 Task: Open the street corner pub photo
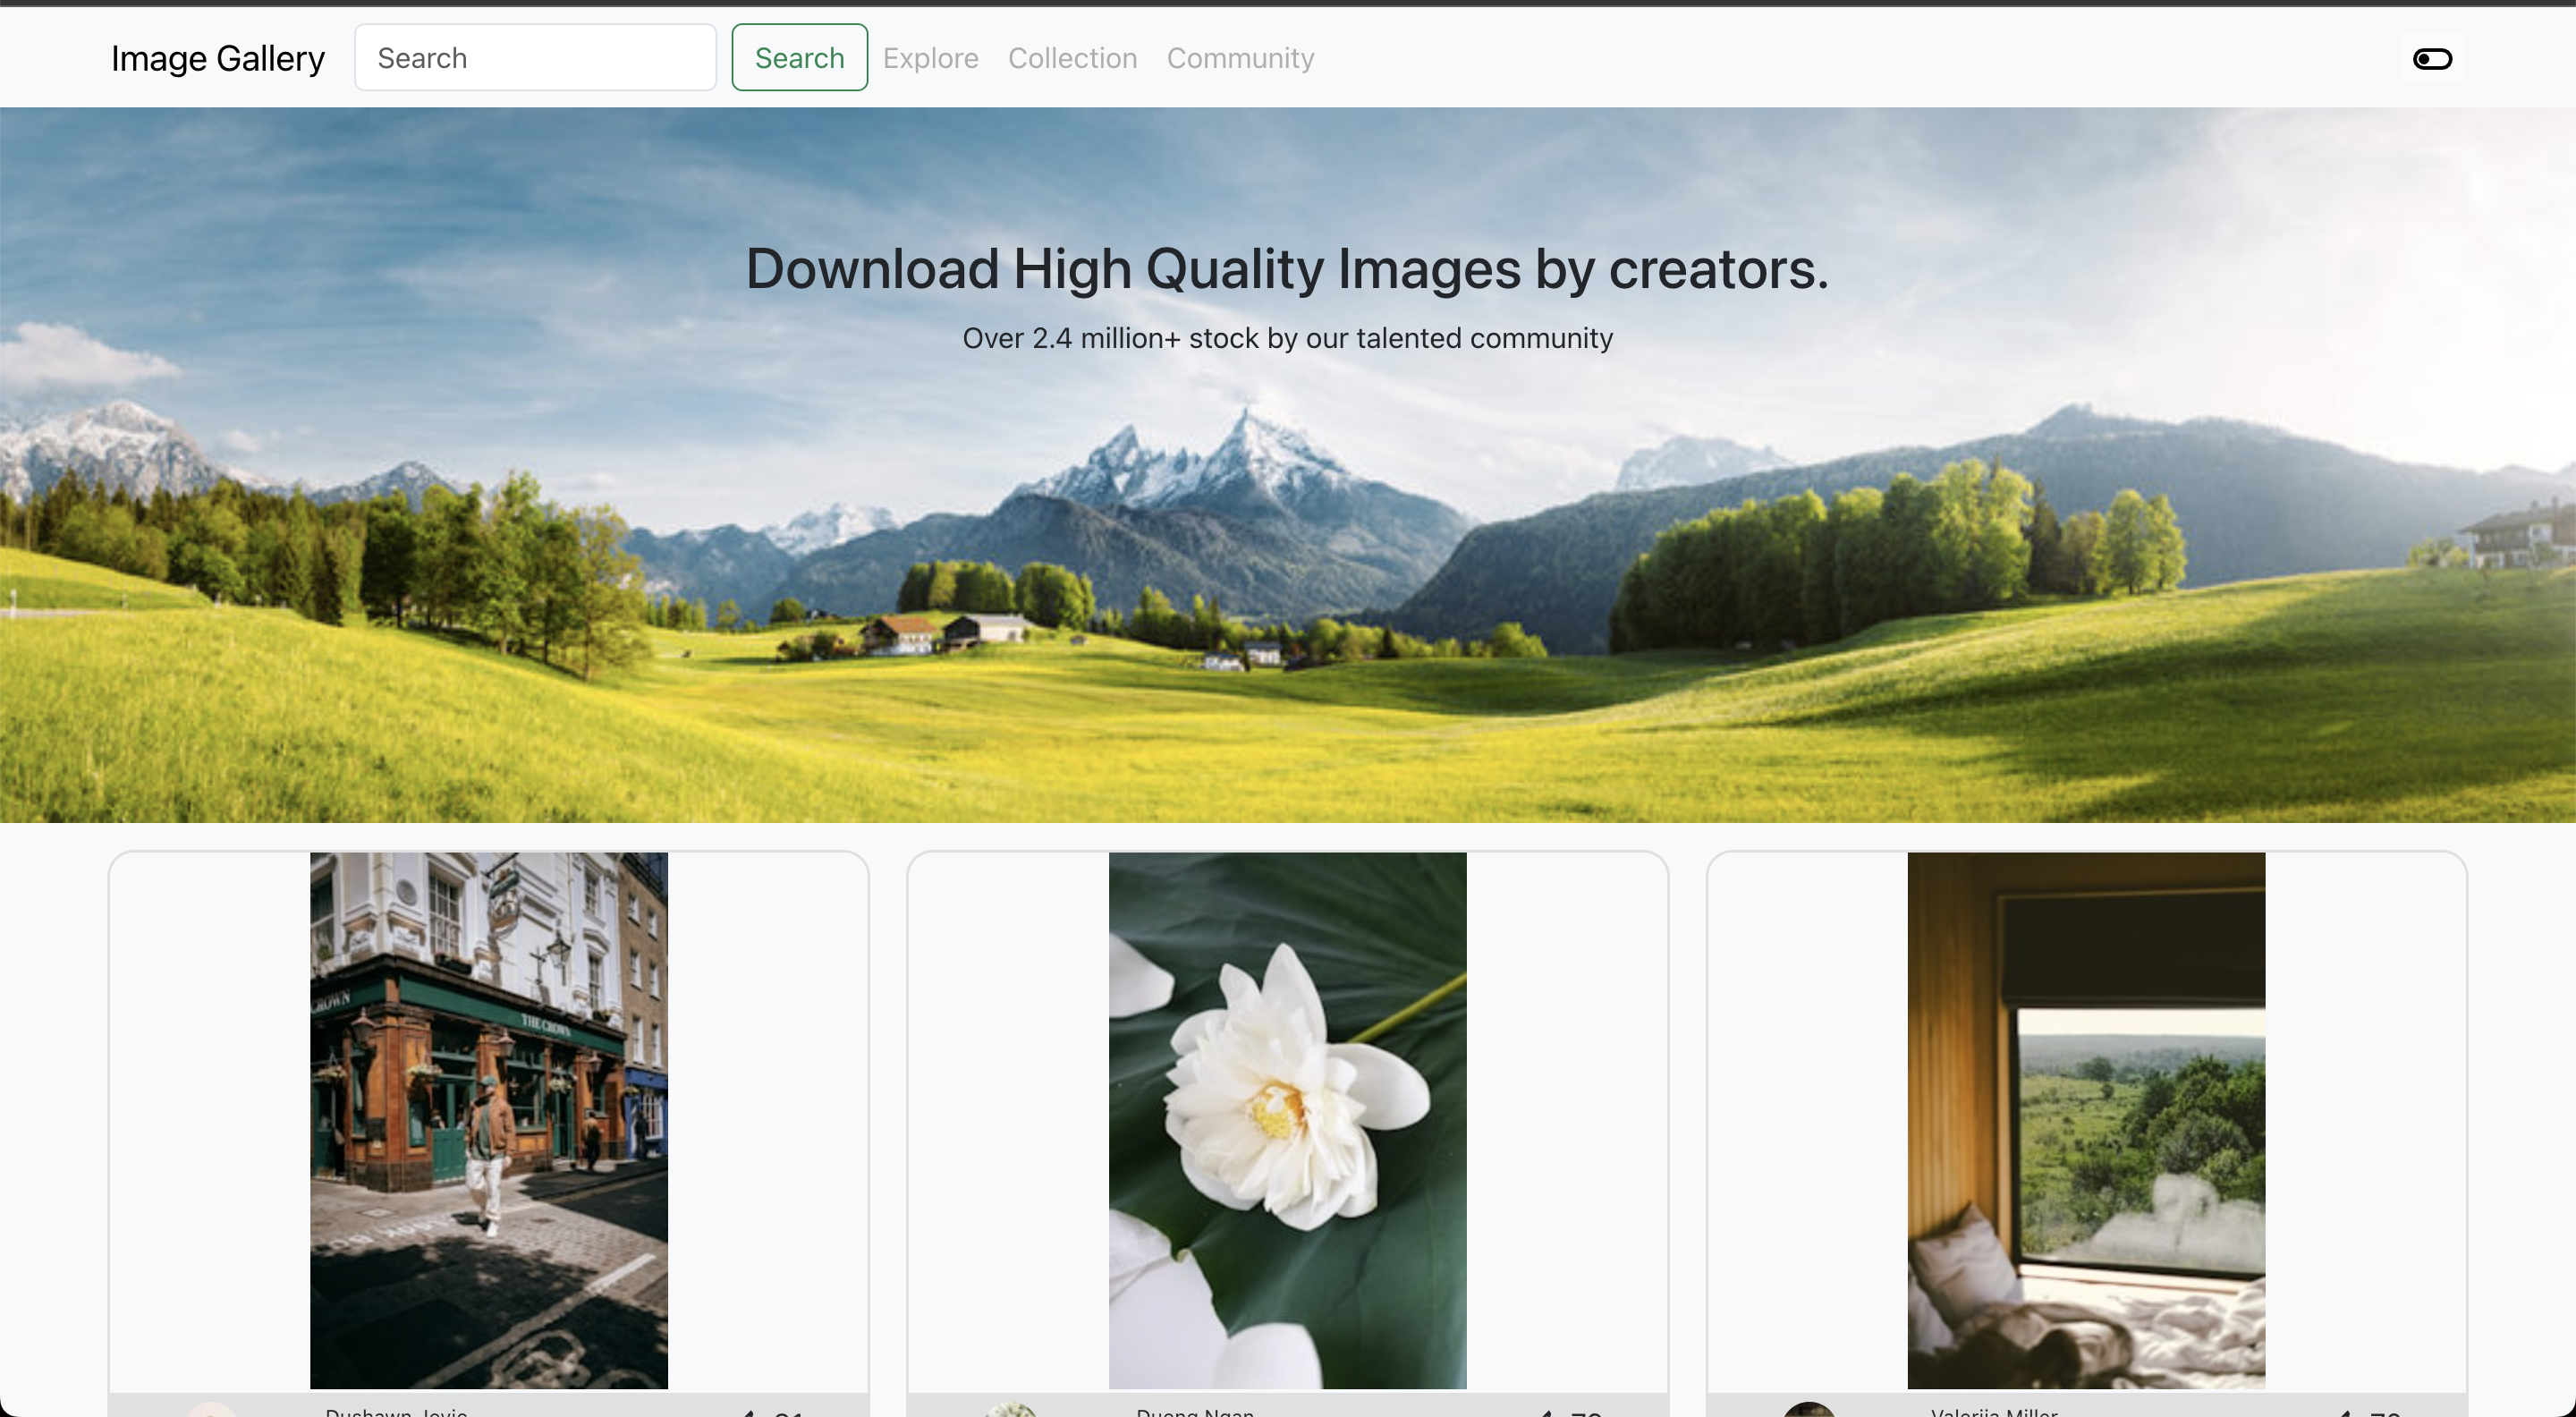[489, 1120]
